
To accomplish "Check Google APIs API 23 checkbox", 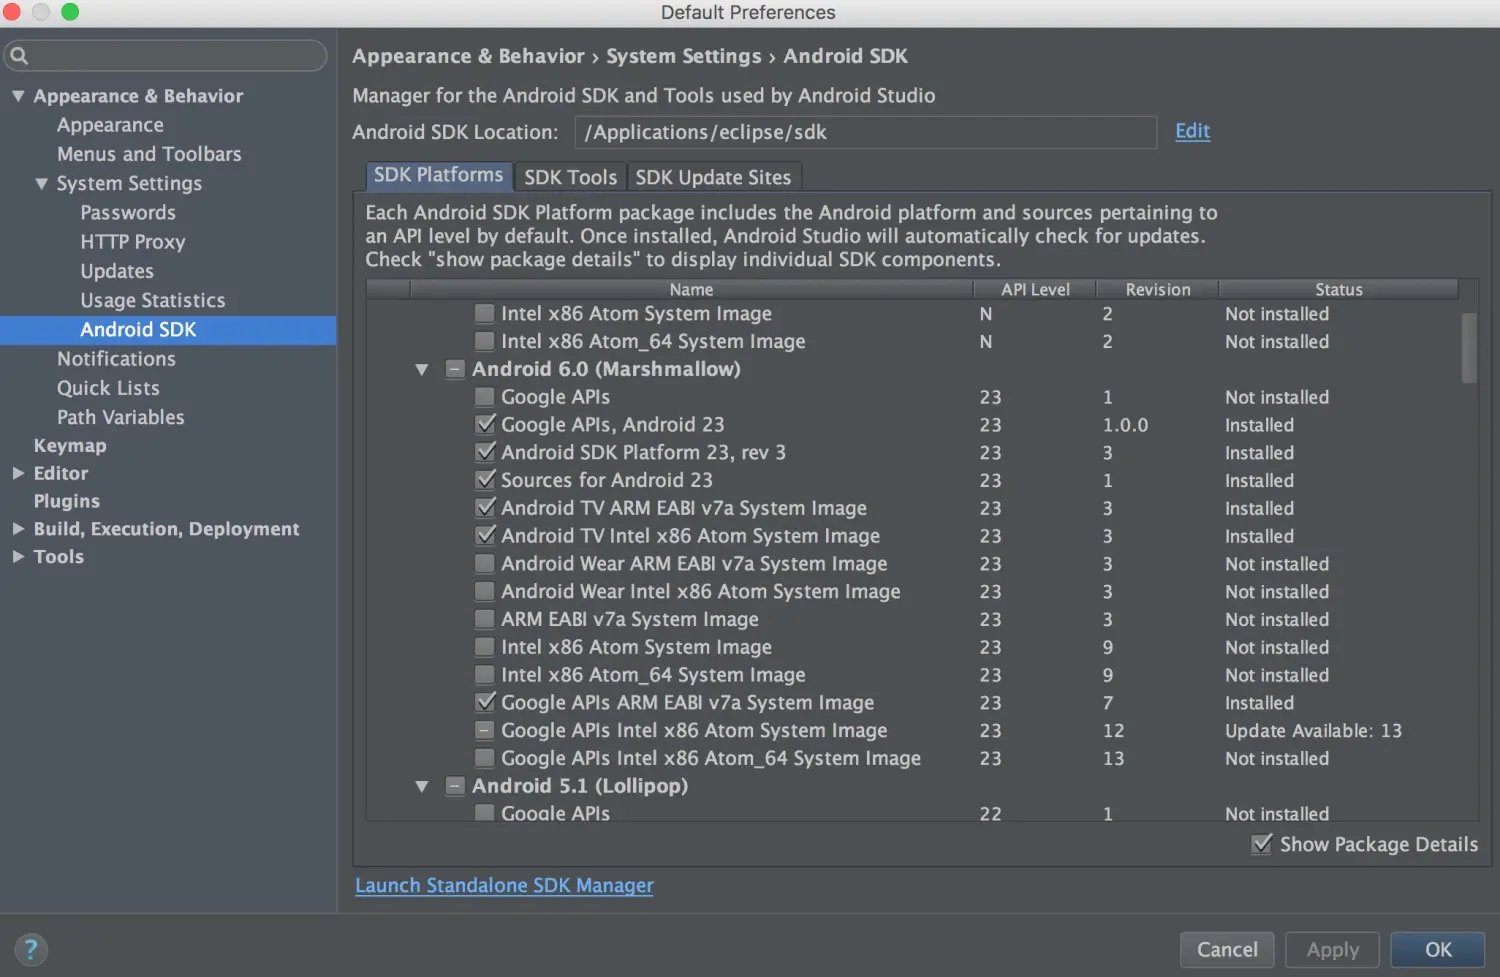I will [x=484, y=397].
